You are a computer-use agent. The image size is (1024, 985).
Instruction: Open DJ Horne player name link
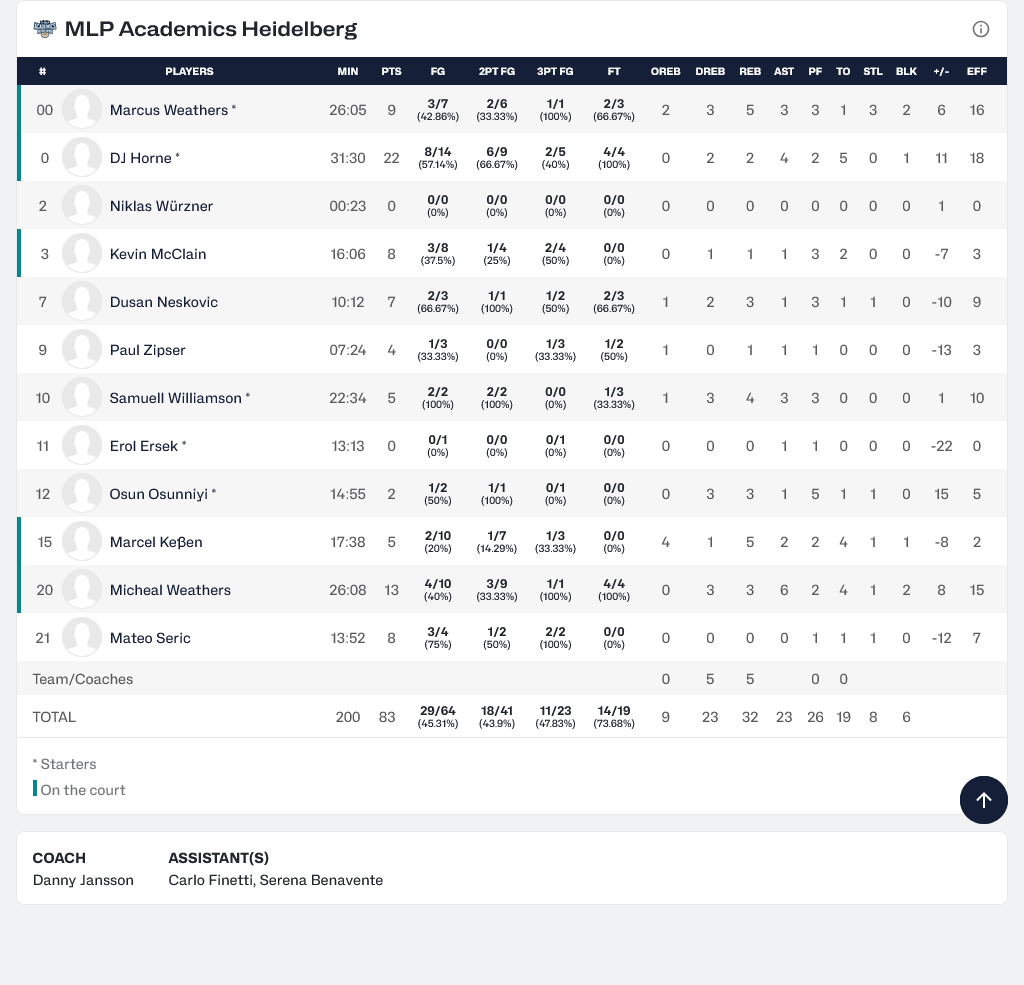pyautogui.click(x=140, y=158)
